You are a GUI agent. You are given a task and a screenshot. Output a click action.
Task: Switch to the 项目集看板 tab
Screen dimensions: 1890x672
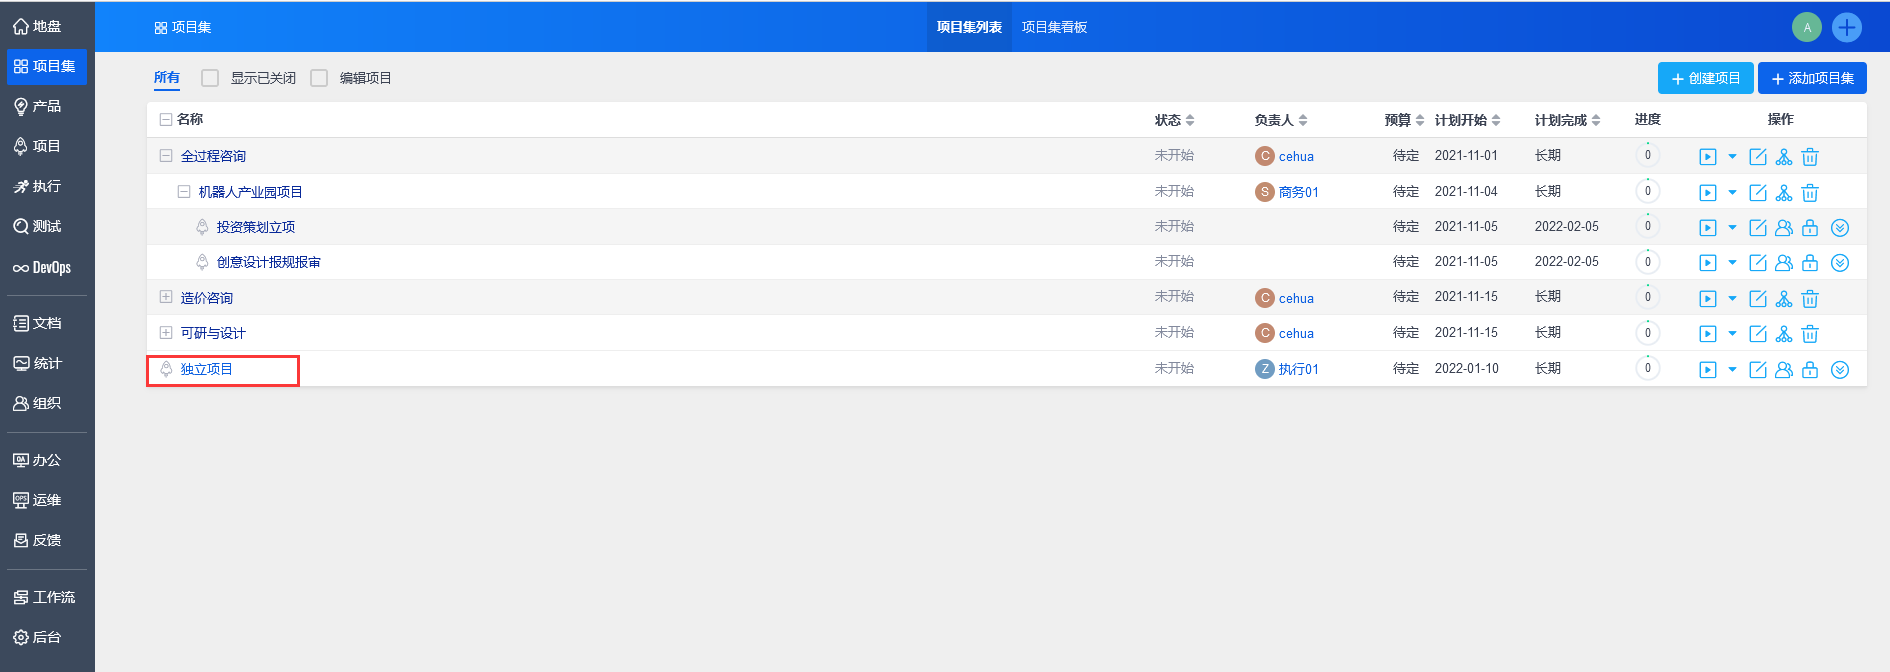coord(1054,27)
